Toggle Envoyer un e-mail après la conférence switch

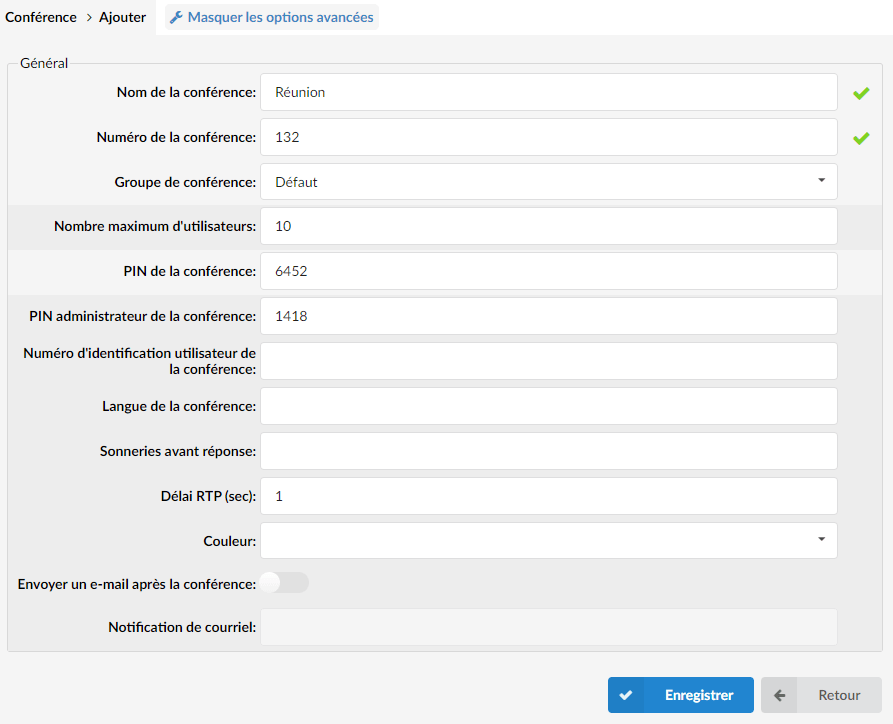[x=284, y=583]
